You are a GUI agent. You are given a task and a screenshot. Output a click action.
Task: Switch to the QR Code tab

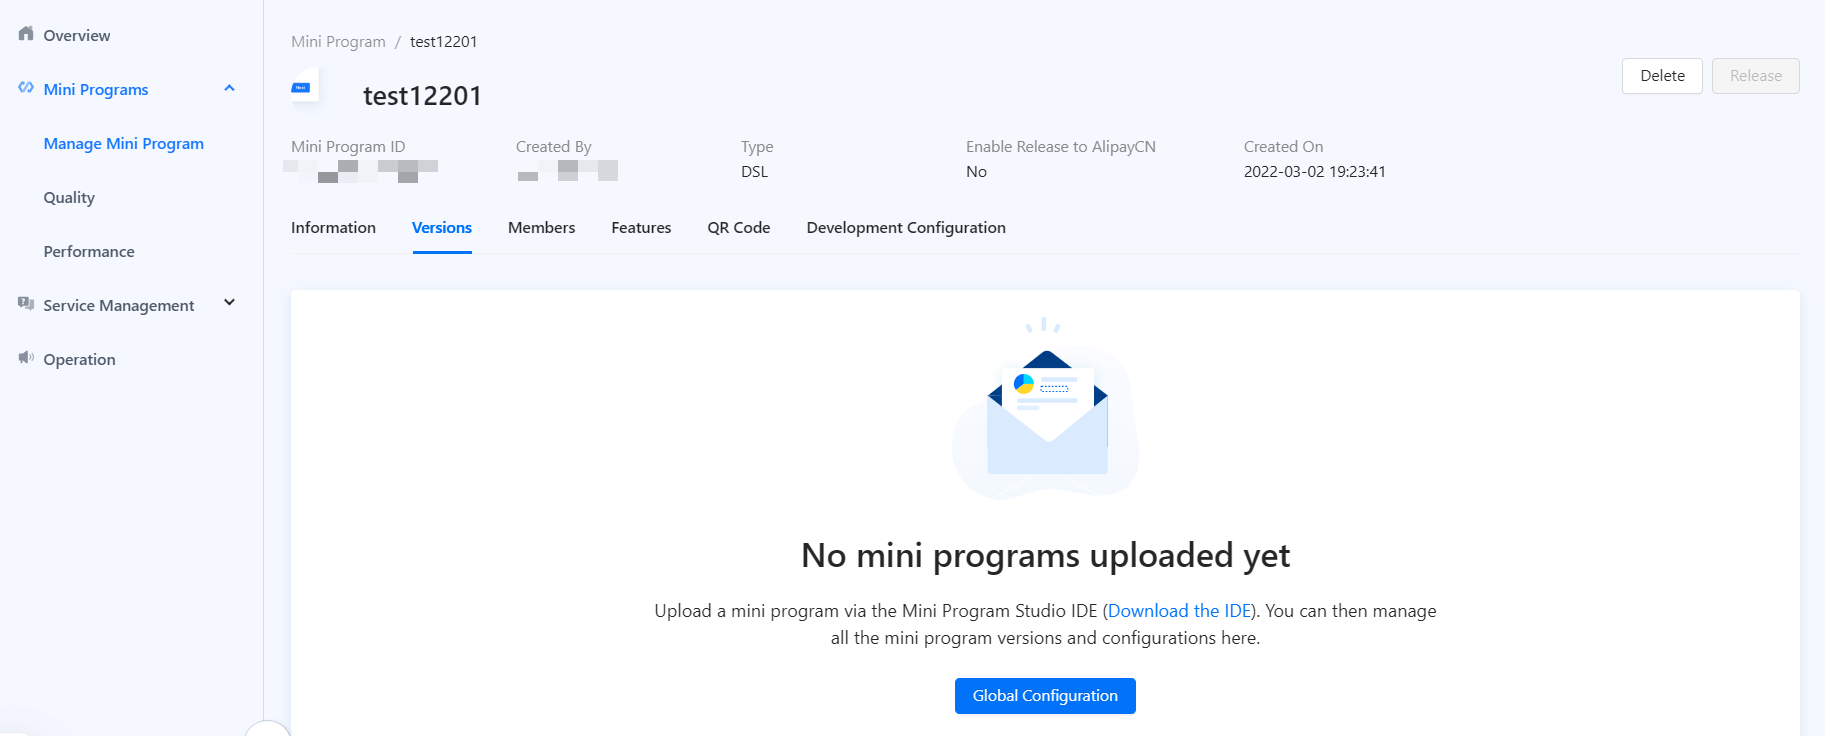pyautogui.click(x=738, y=227)
